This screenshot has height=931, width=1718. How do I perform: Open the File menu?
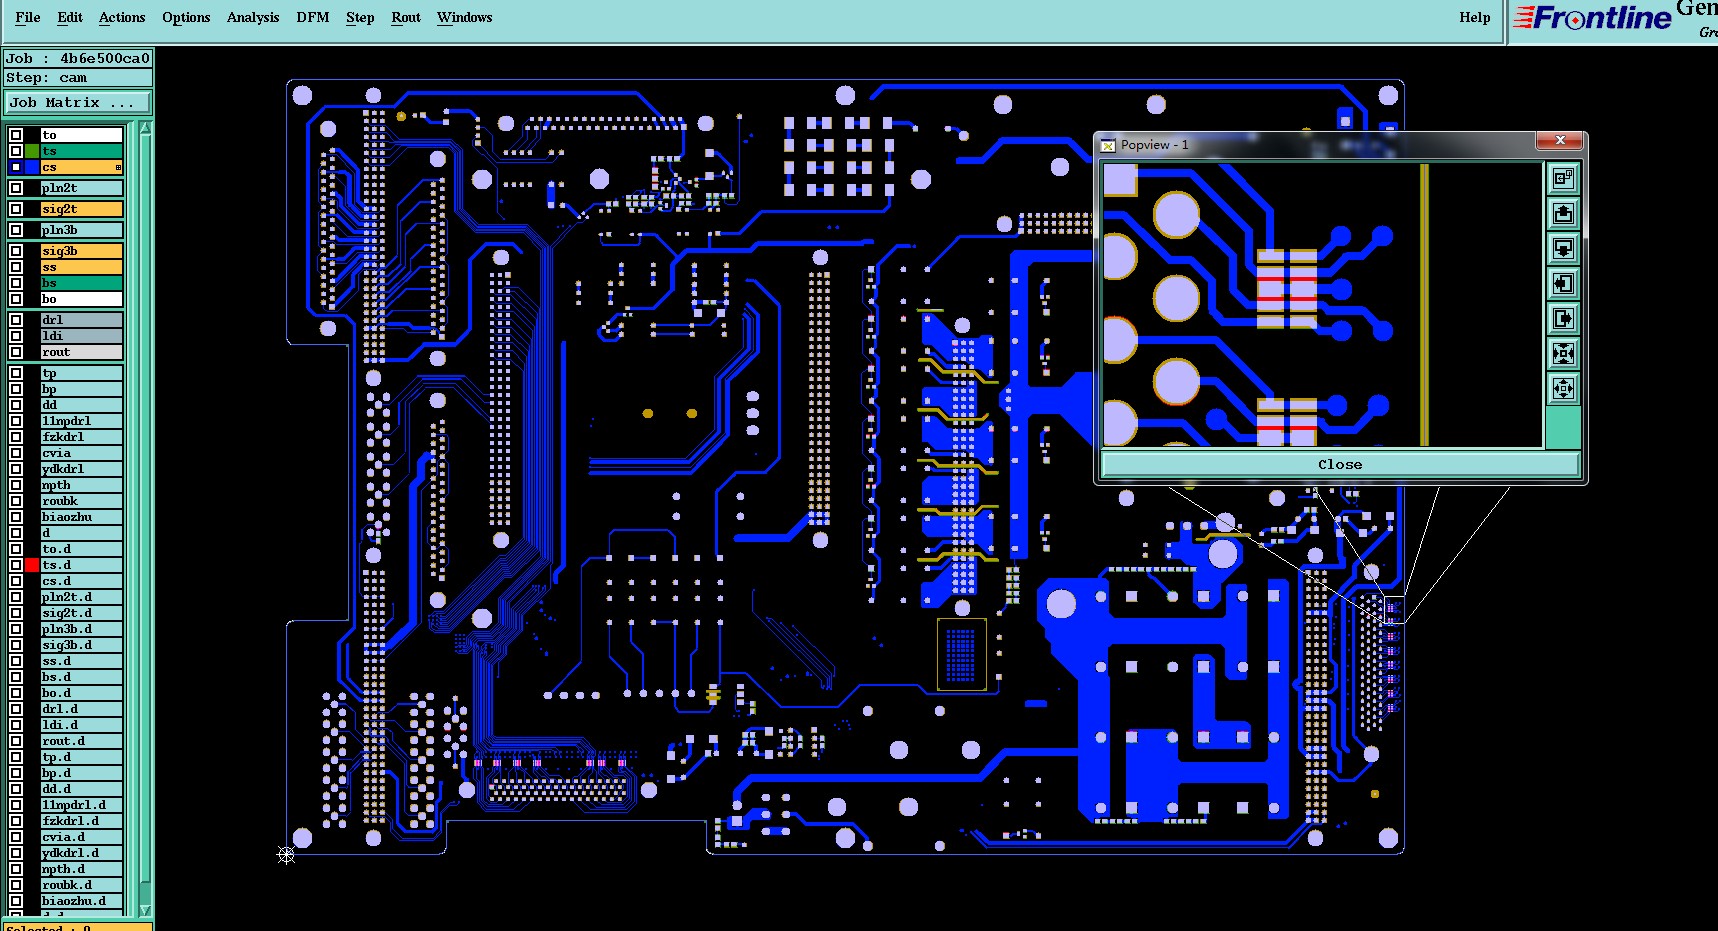click(28, 17)
